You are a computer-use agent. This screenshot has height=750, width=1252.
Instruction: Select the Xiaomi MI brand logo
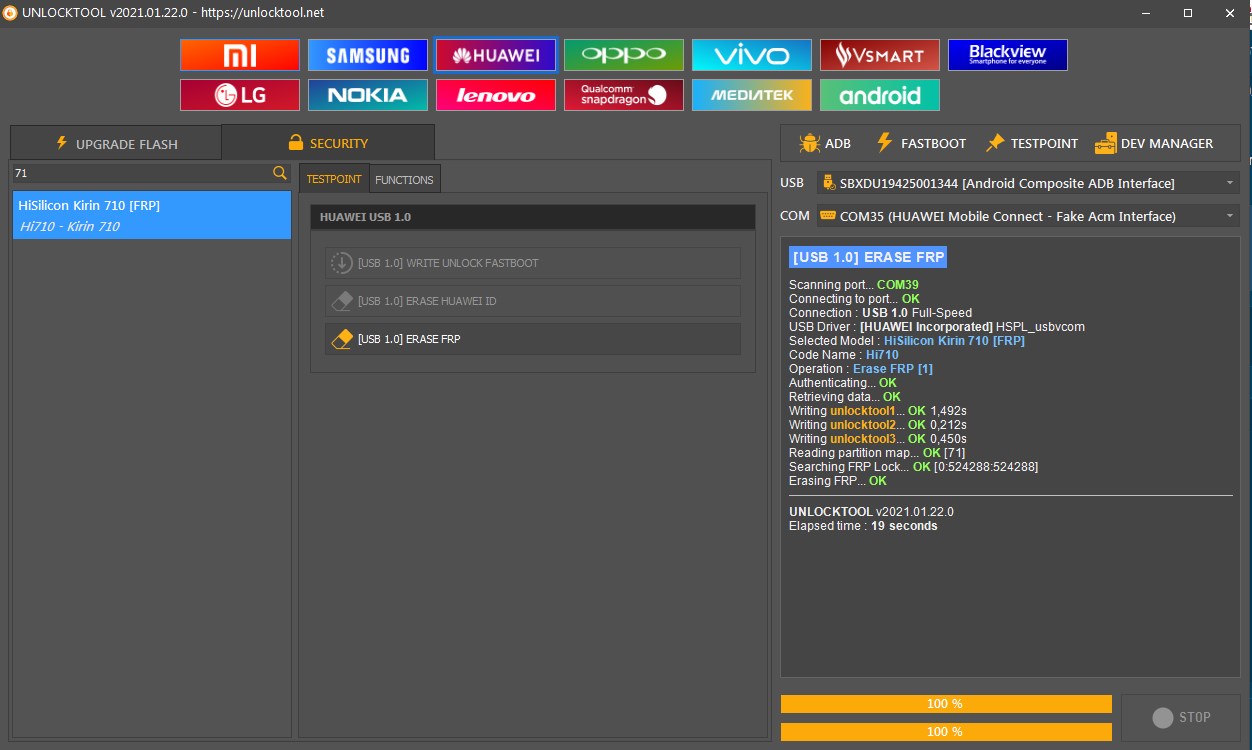point(240,55)
